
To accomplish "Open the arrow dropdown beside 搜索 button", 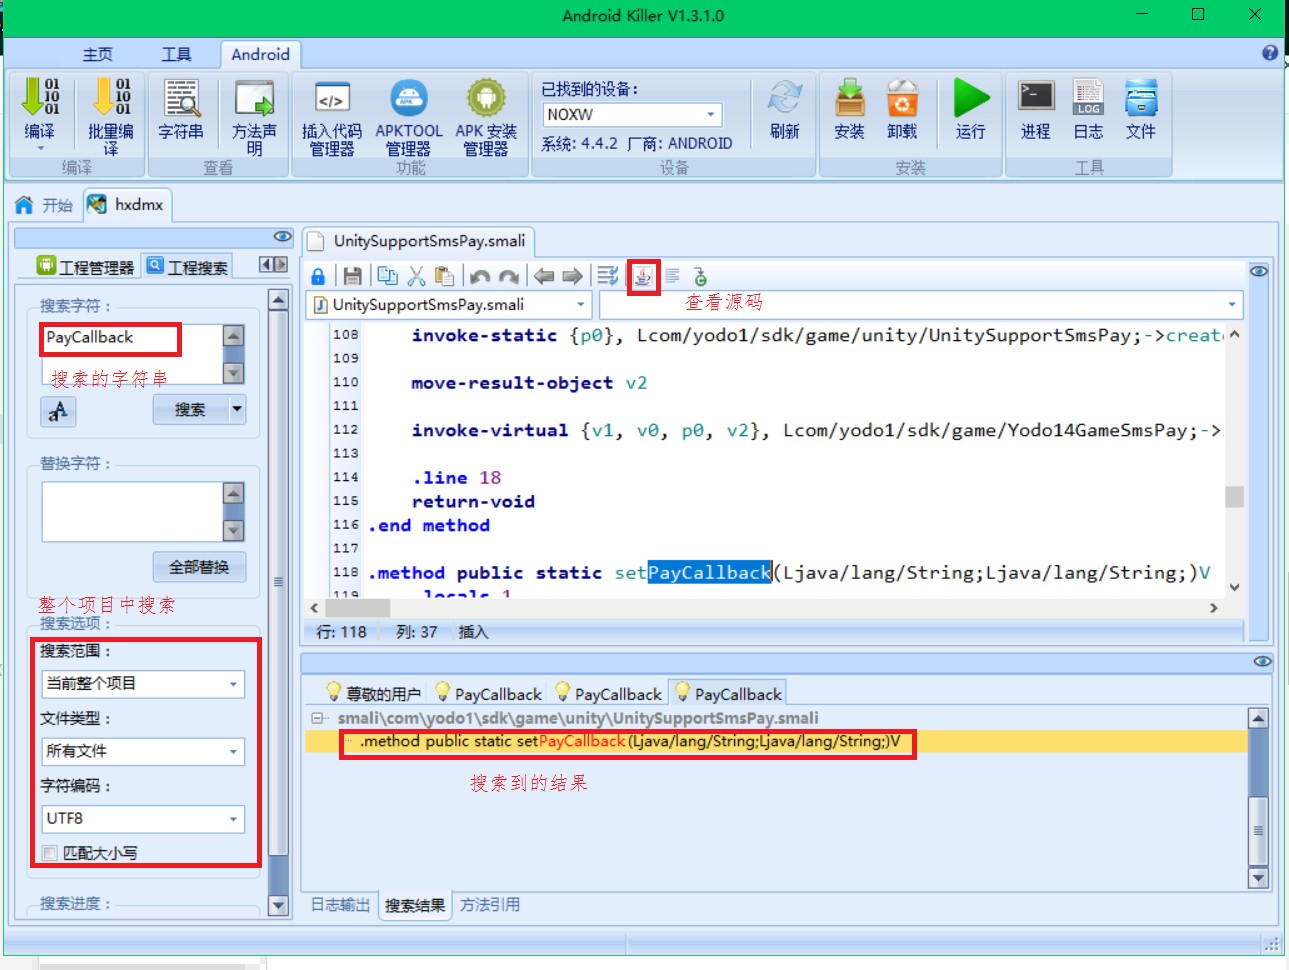I will [x=237, y=409].
